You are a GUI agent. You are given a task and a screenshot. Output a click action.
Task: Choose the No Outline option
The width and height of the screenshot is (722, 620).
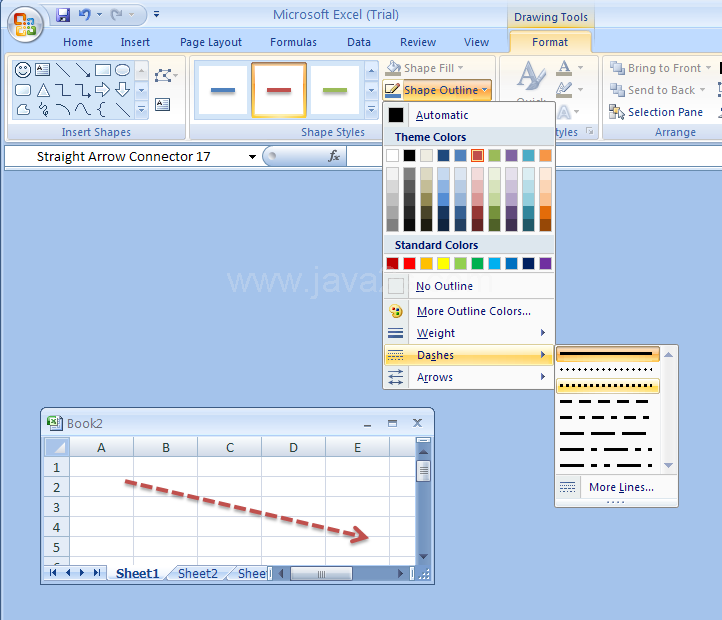pos(468,286)
